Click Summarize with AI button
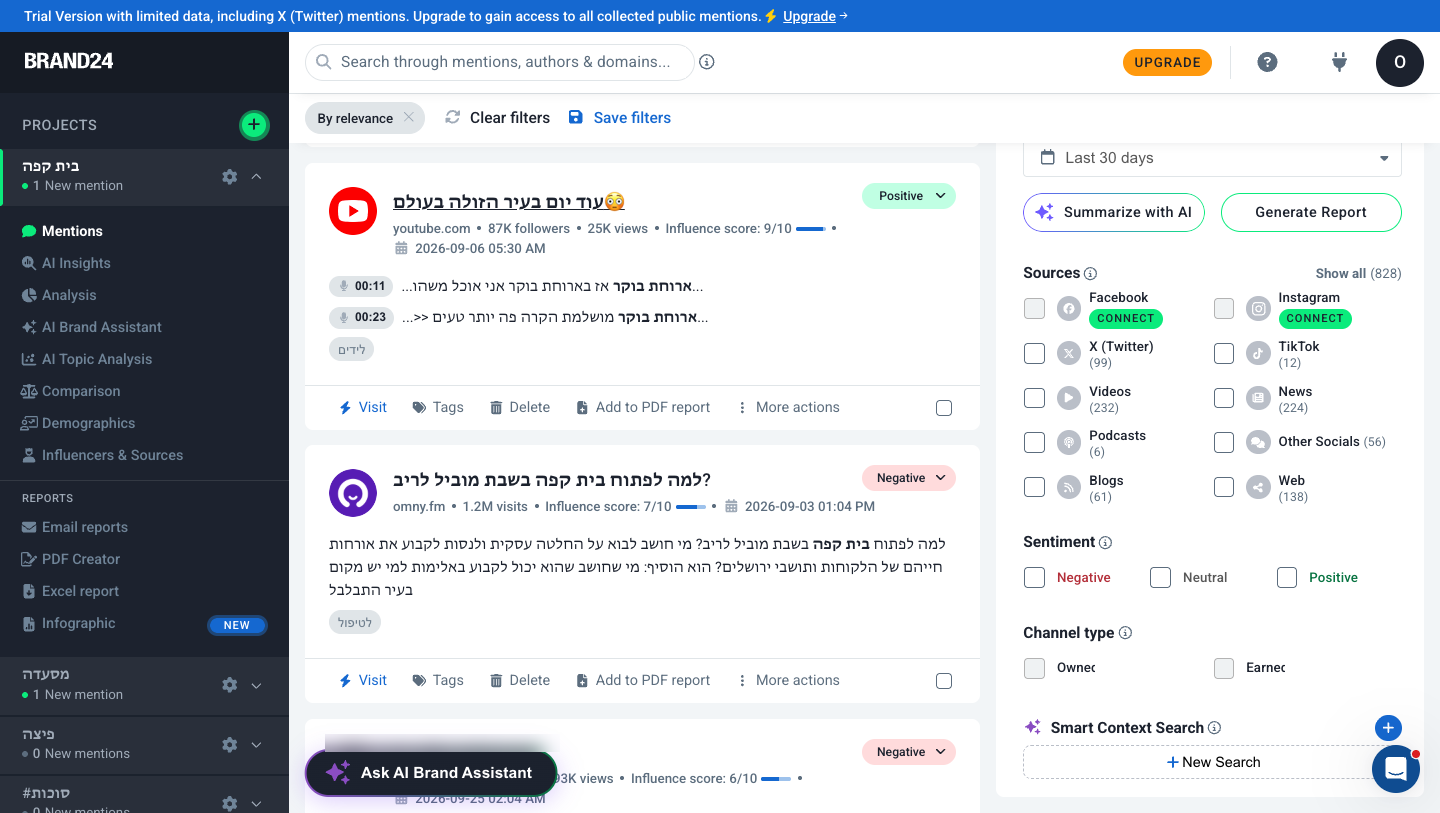This screenshot has width=1440, height=813. point(1114,212)
